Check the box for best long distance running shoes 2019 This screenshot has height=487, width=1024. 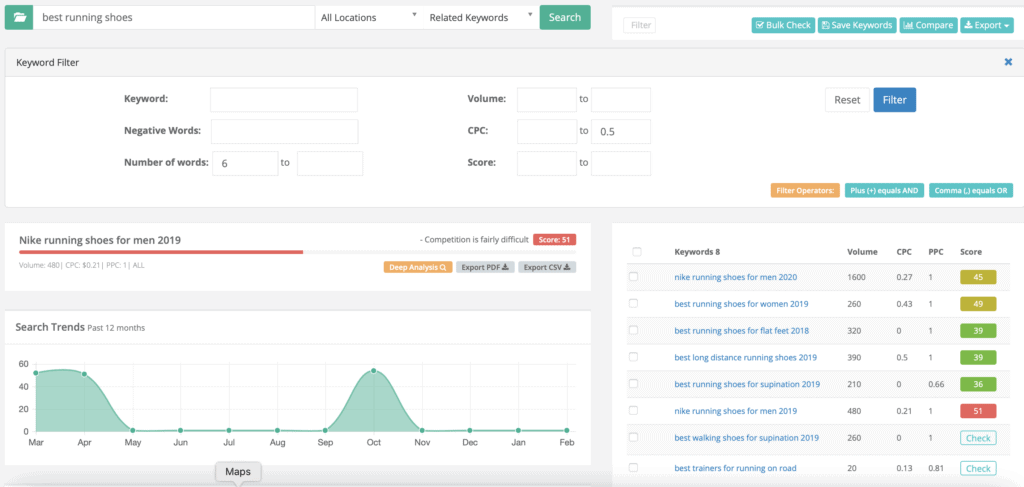[633, 357]
